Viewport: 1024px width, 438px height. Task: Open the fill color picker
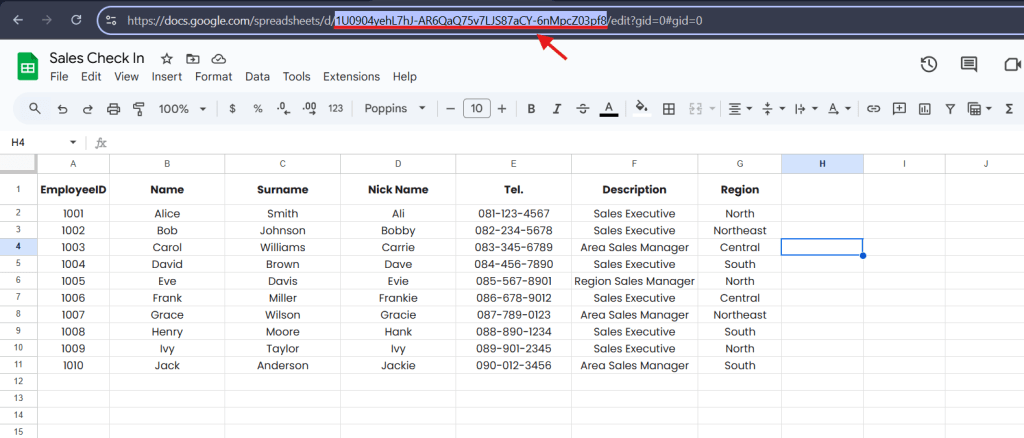click(641, 109)
